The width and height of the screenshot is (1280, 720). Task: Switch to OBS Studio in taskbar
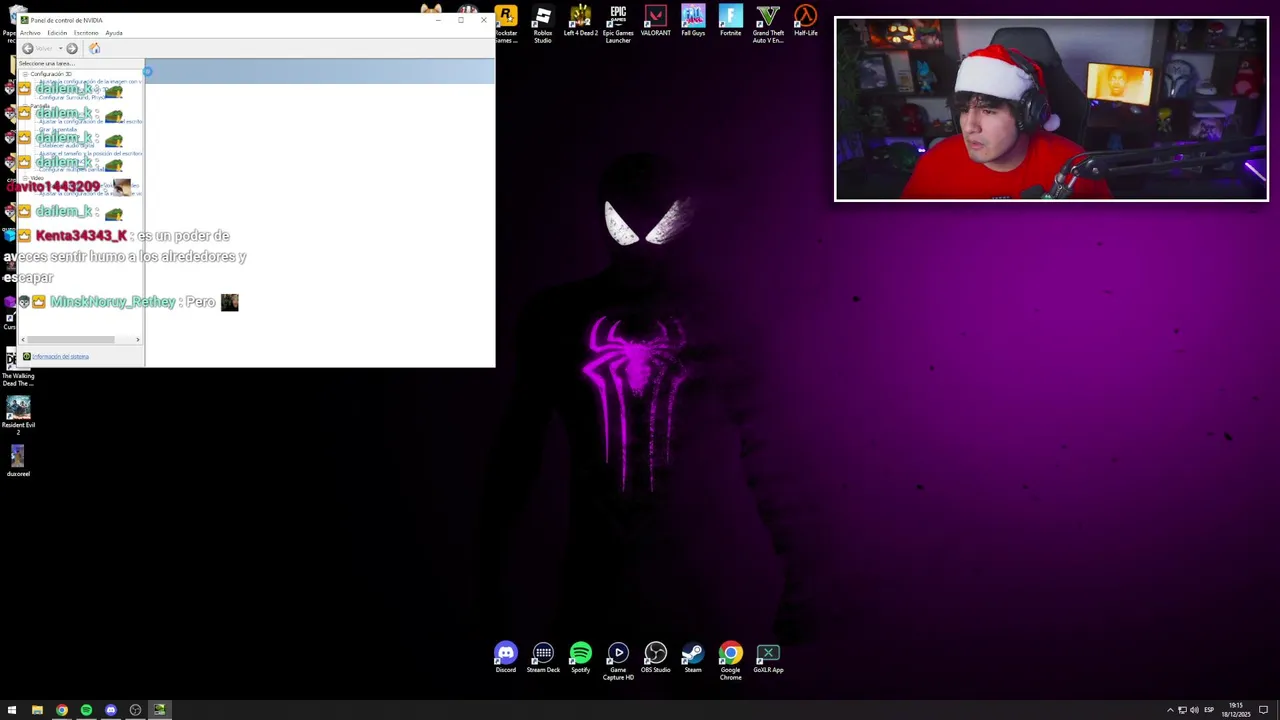(x=135, y=710)
